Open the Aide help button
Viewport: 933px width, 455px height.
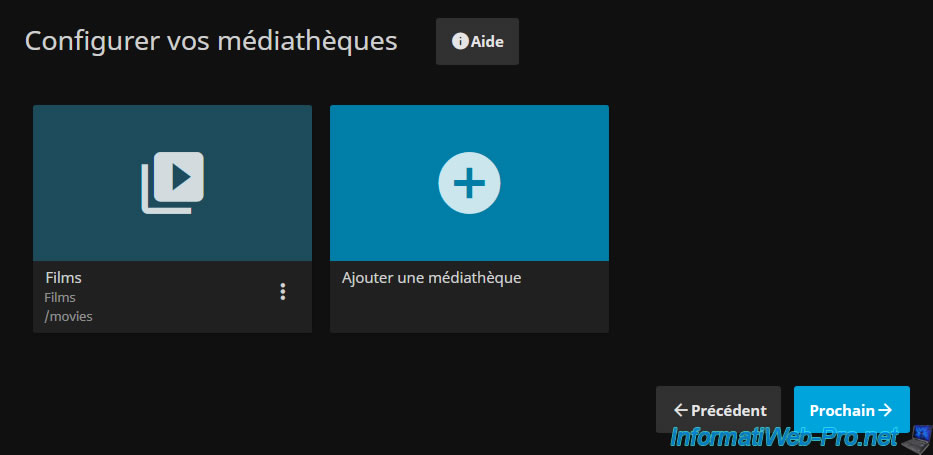pyautogui.click(x=477, y=41)
